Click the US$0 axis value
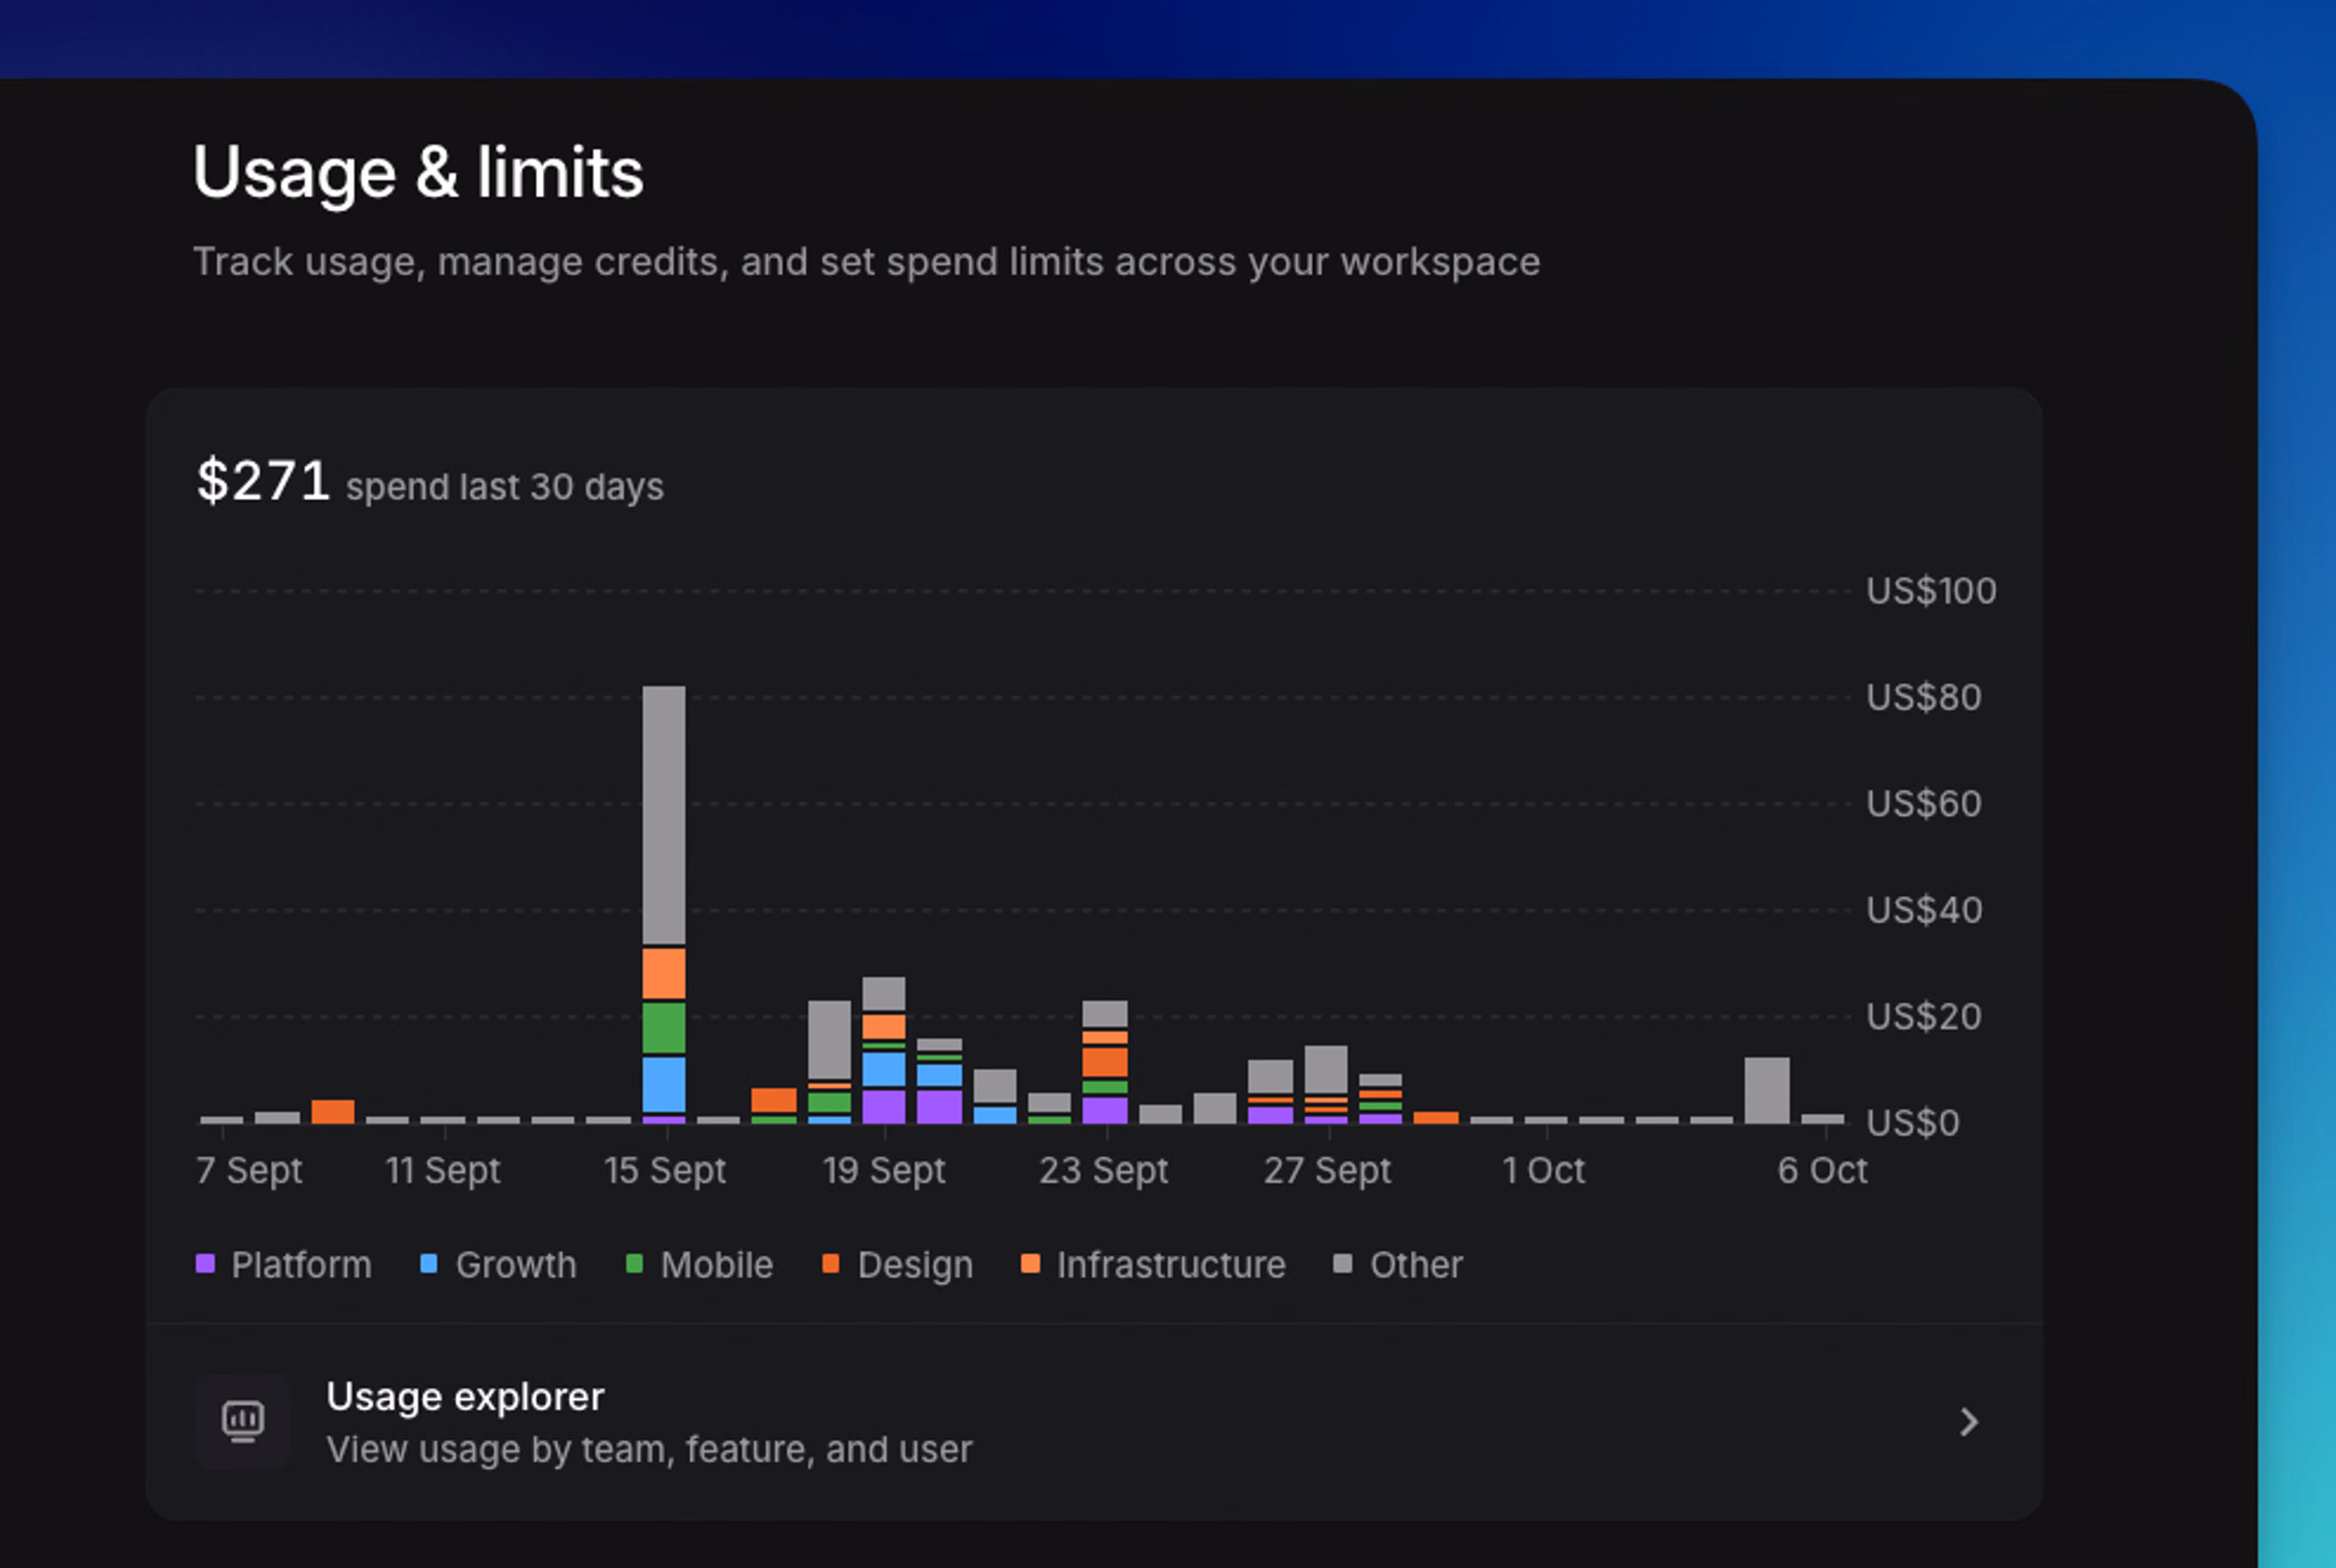The width and height of the screenshot is (2336, 1568). 1913,1123
